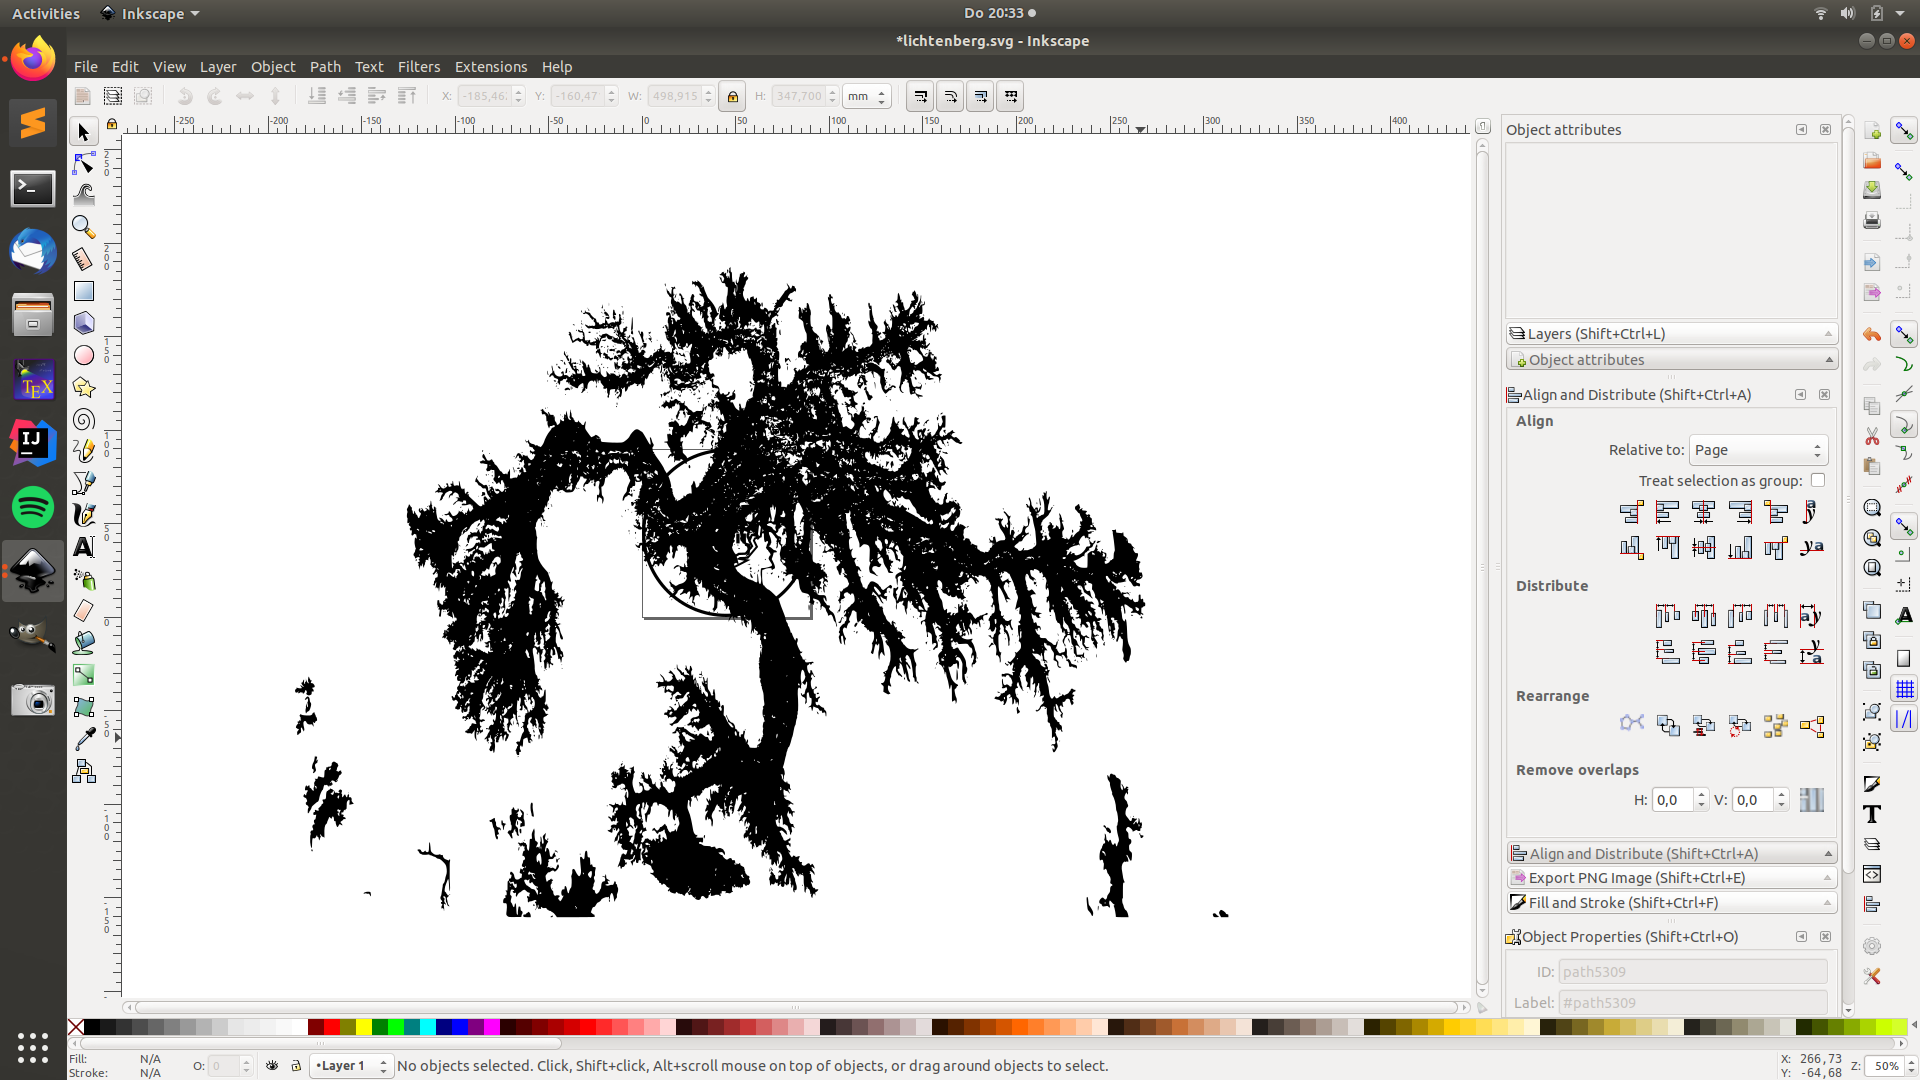The image size is (1920, 1080).
Task: Toggle the current layer lock in status bar
Action: point(296,1066)
